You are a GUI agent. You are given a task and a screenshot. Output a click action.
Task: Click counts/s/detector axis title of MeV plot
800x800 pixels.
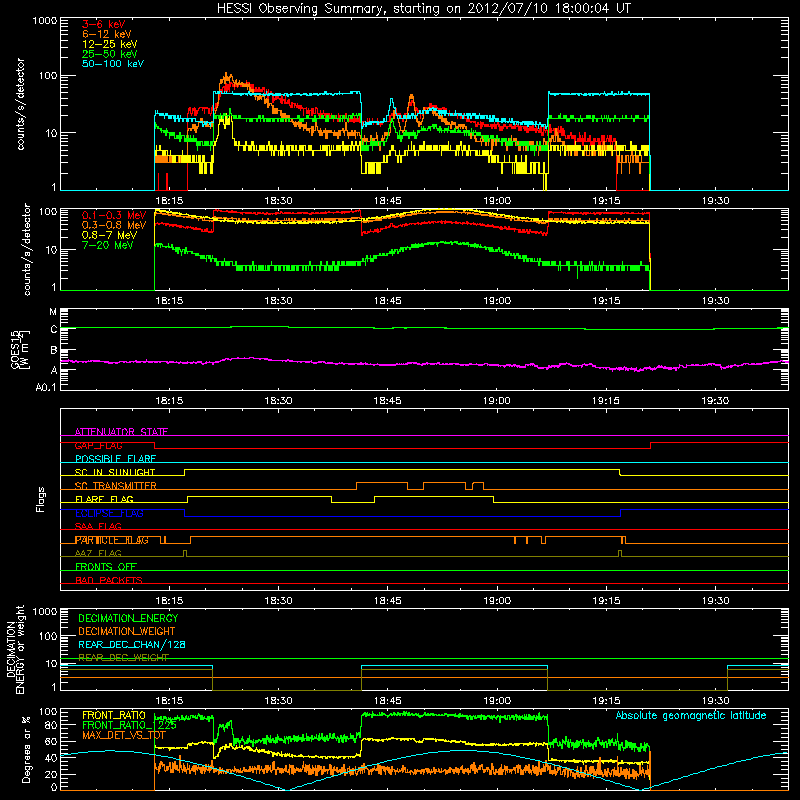27,249
